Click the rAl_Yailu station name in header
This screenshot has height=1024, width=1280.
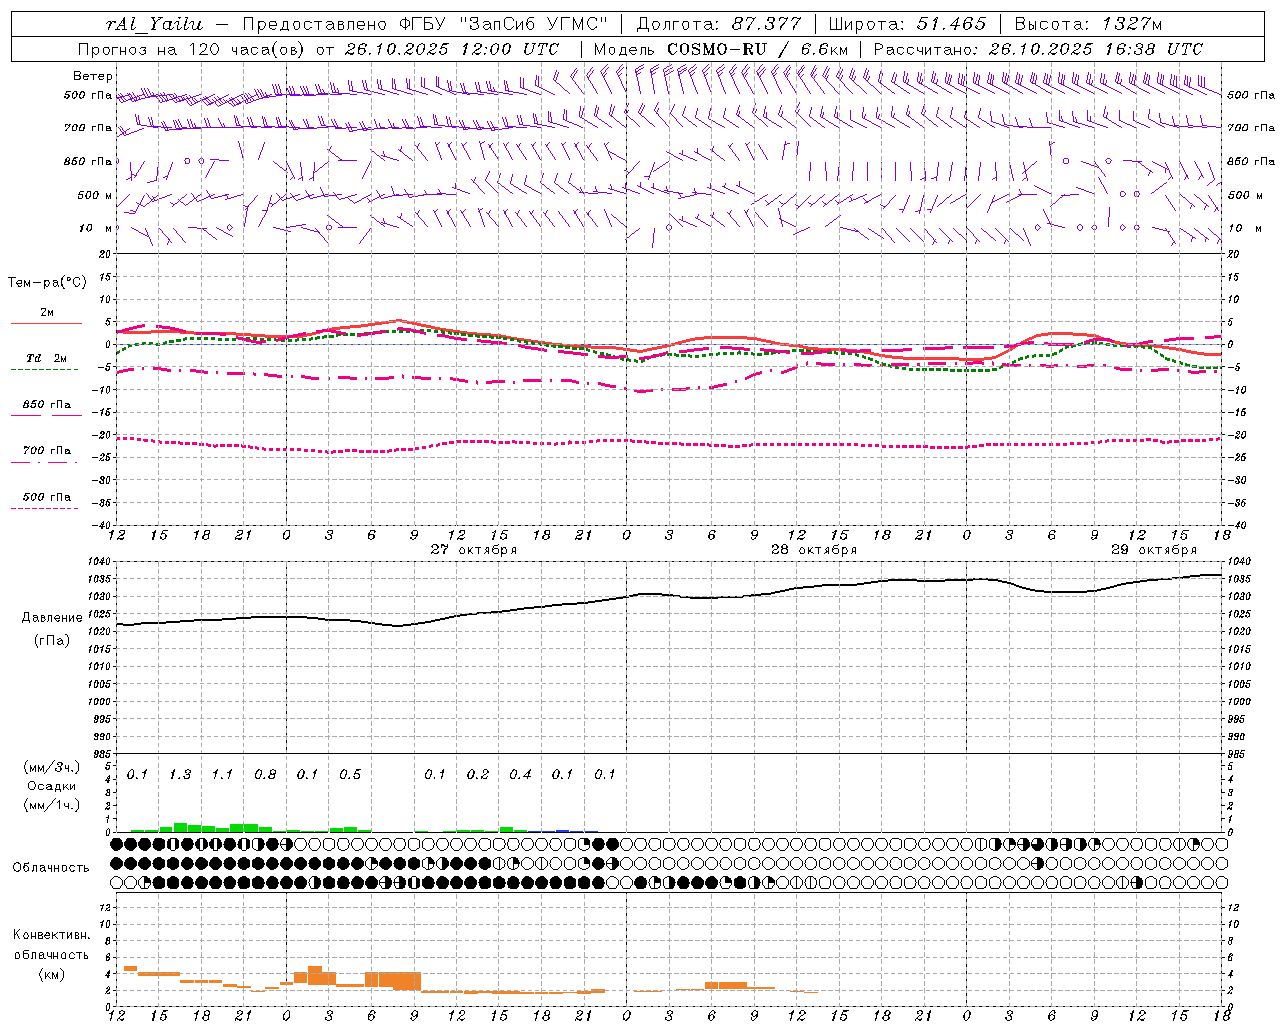pos(154,24)
